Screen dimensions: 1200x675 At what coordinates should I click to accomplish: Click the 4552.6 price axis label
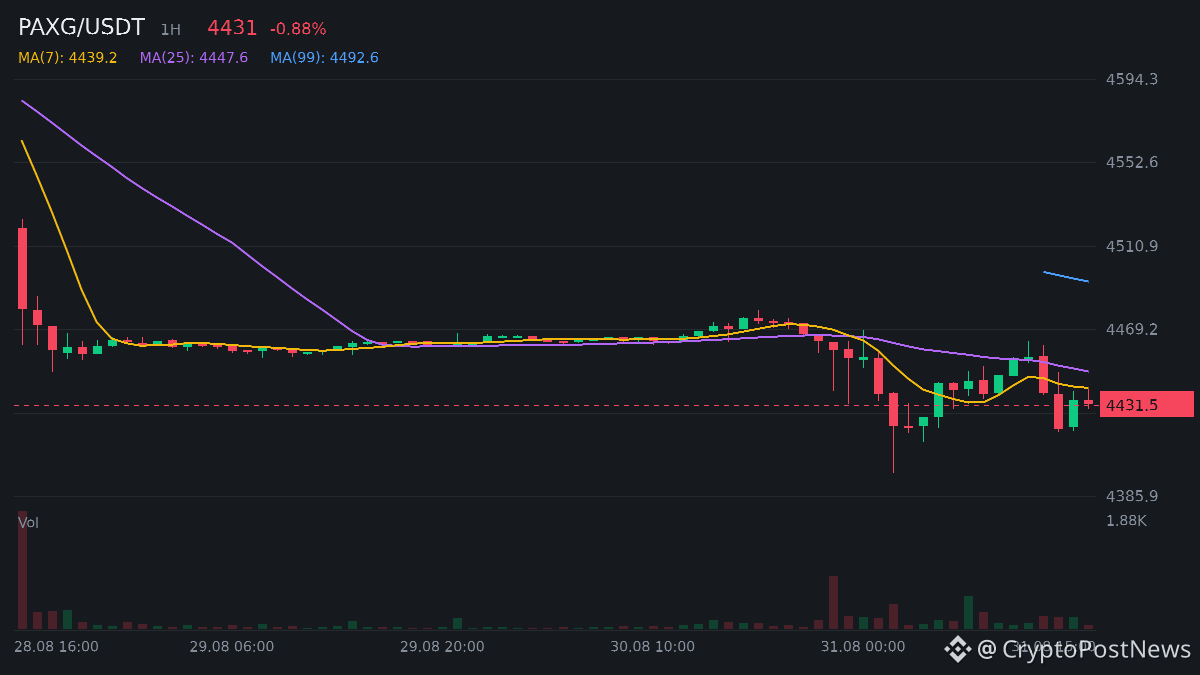tap(1132, 162)
